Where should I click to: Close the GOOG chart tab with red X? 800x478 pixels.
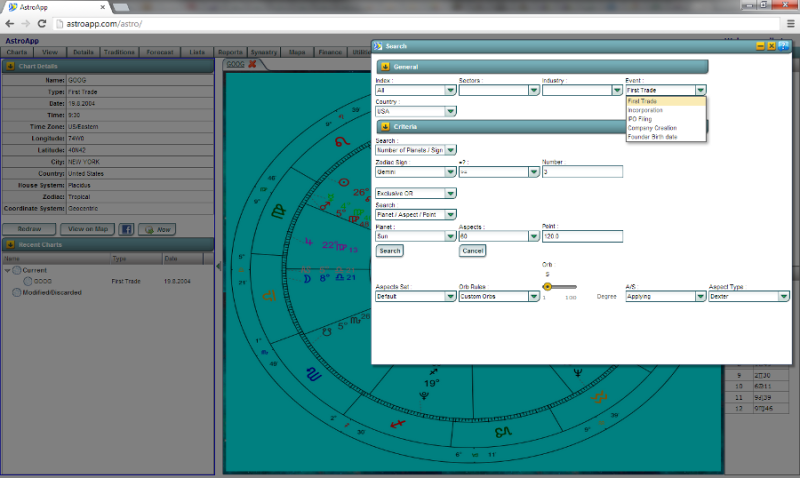252,64
